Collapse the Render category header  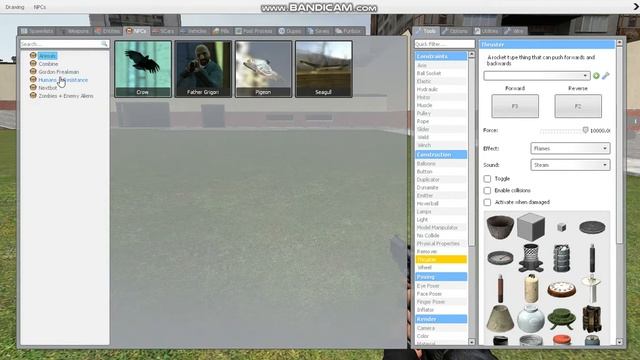441,319
